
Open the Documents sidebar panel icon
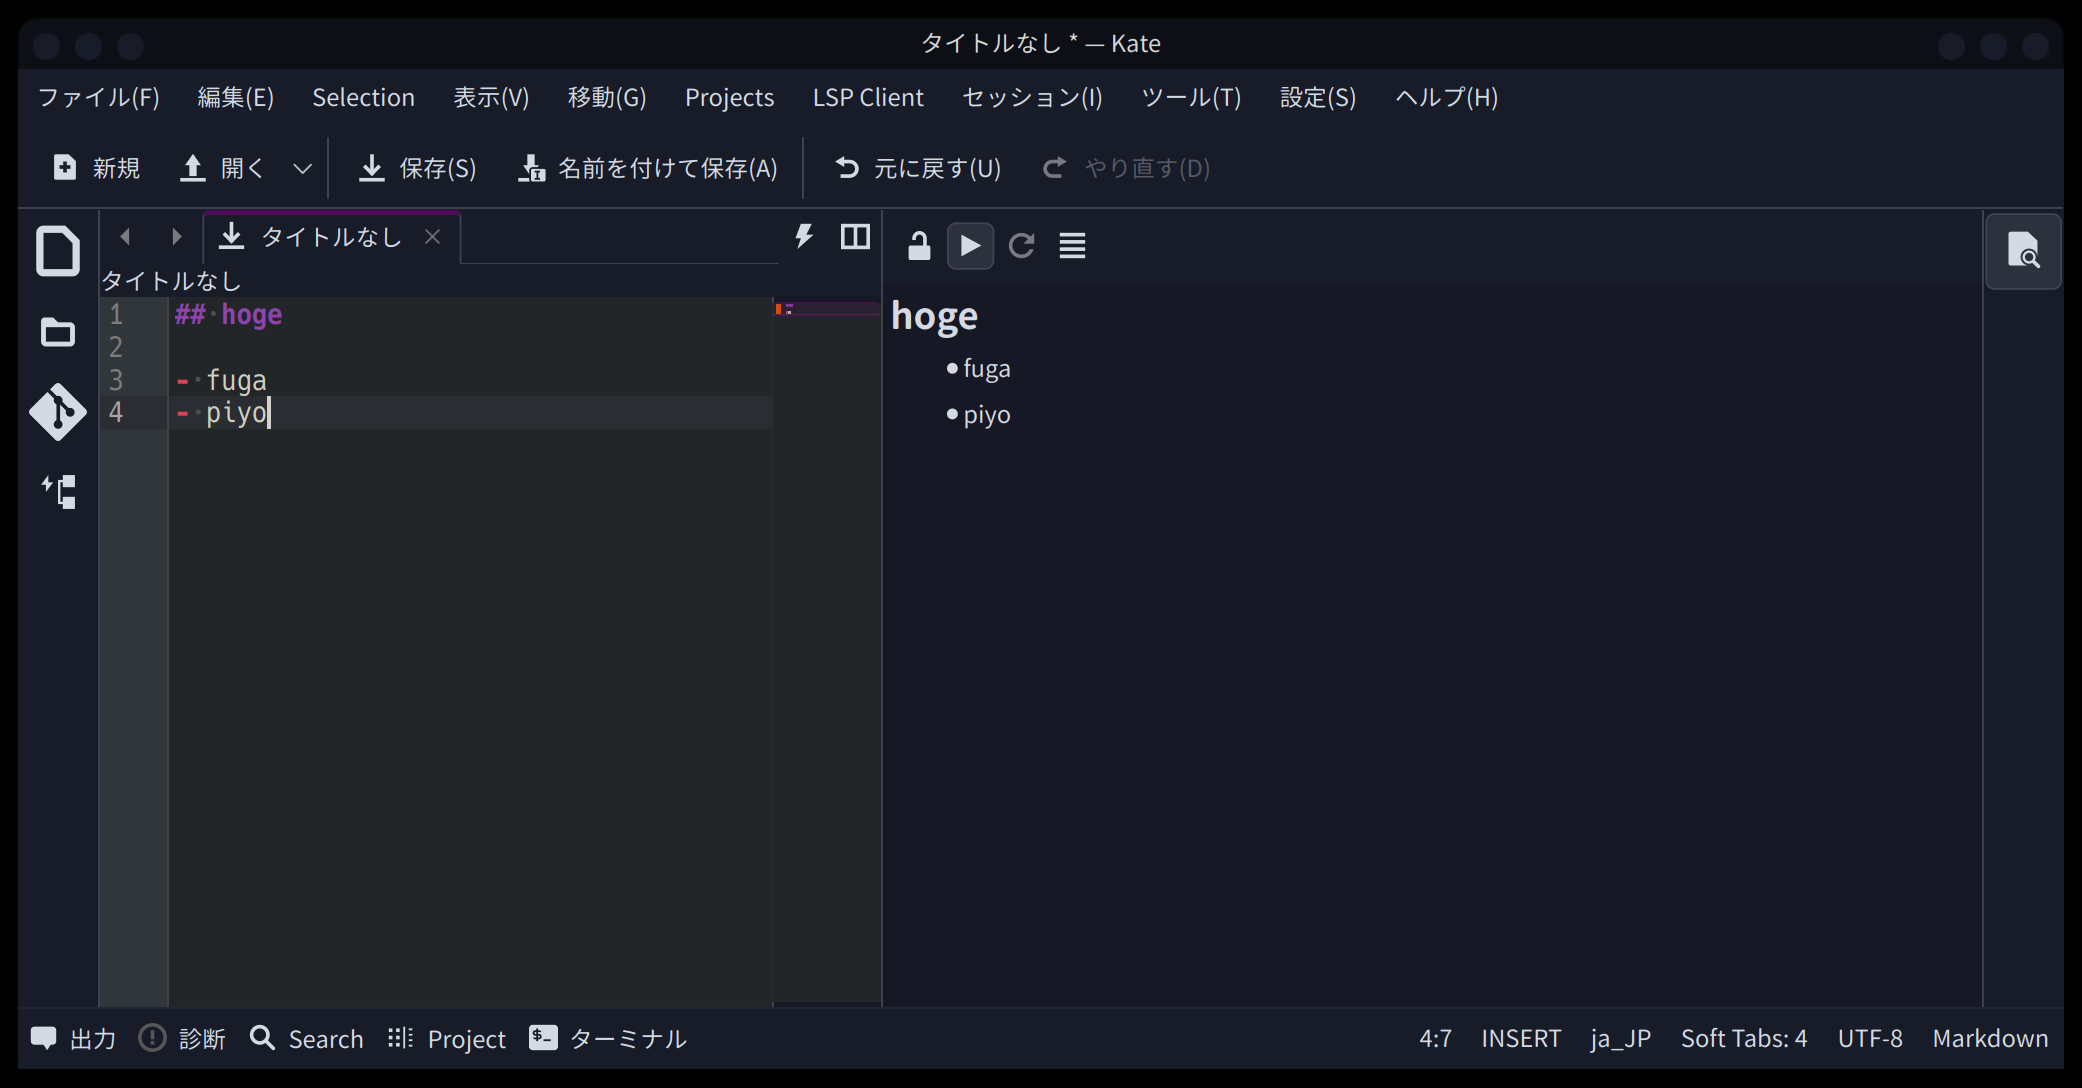pyautogui.click(x=58, y=250)
